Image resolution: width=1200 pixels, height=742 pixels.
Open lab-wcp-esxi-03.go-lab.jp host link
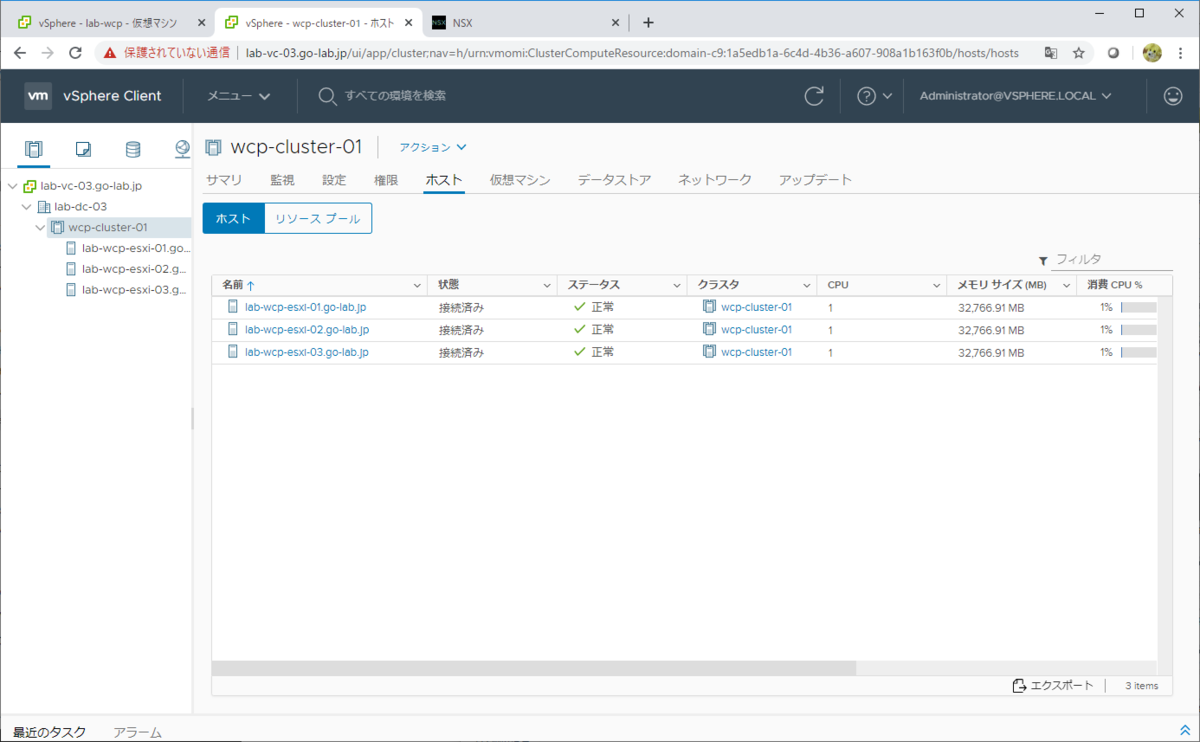point(307,352)
